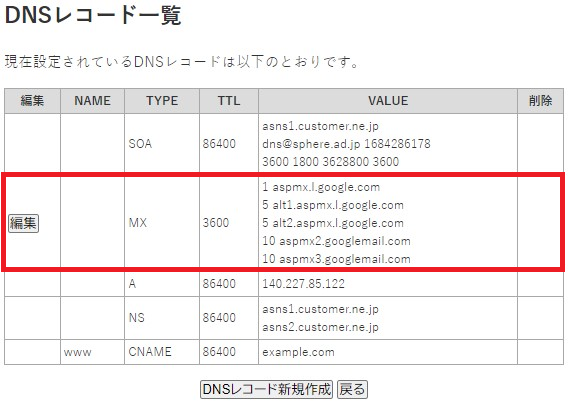
Task: Select the TTL column header
Action: (x=229, y=101)
